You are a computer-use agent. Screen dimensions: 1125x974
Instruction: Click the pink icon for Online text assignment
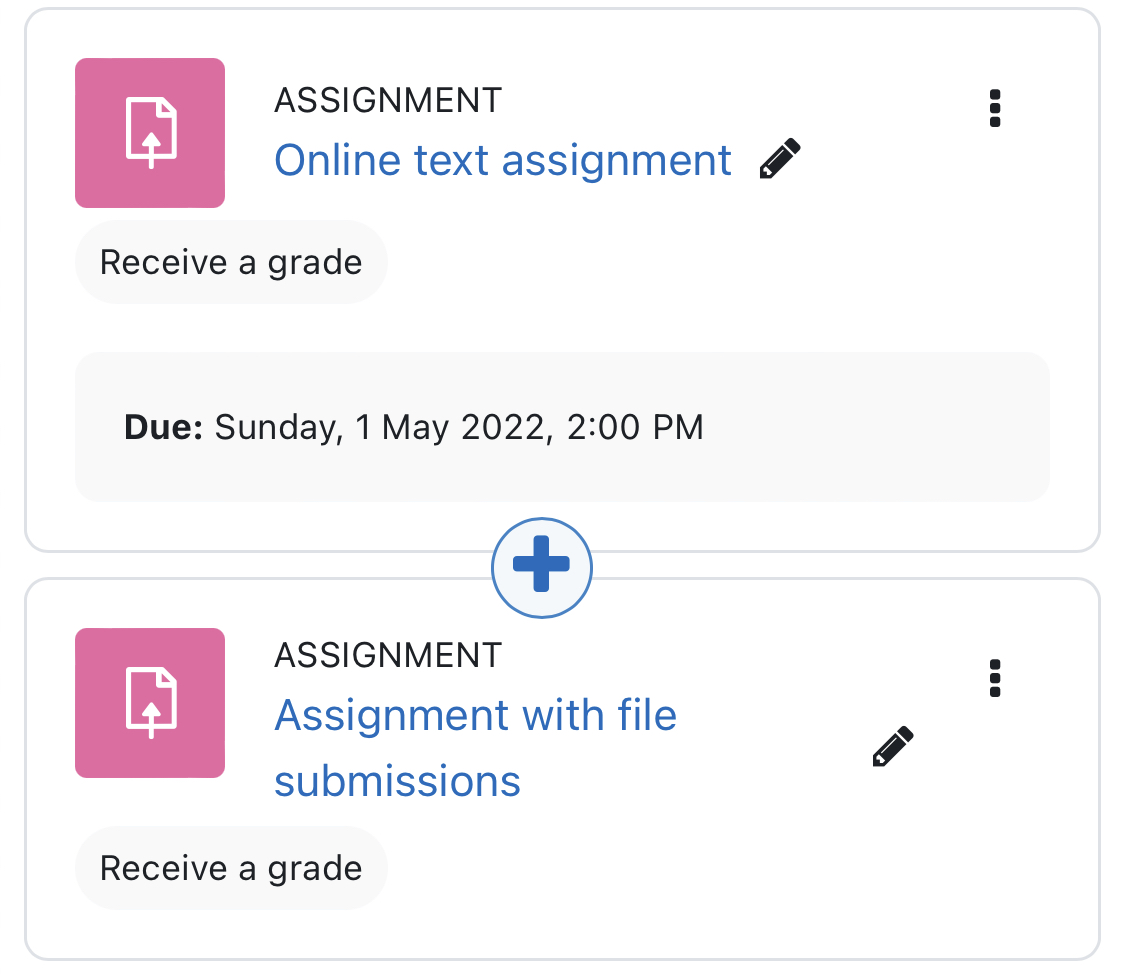coord(150,133)
